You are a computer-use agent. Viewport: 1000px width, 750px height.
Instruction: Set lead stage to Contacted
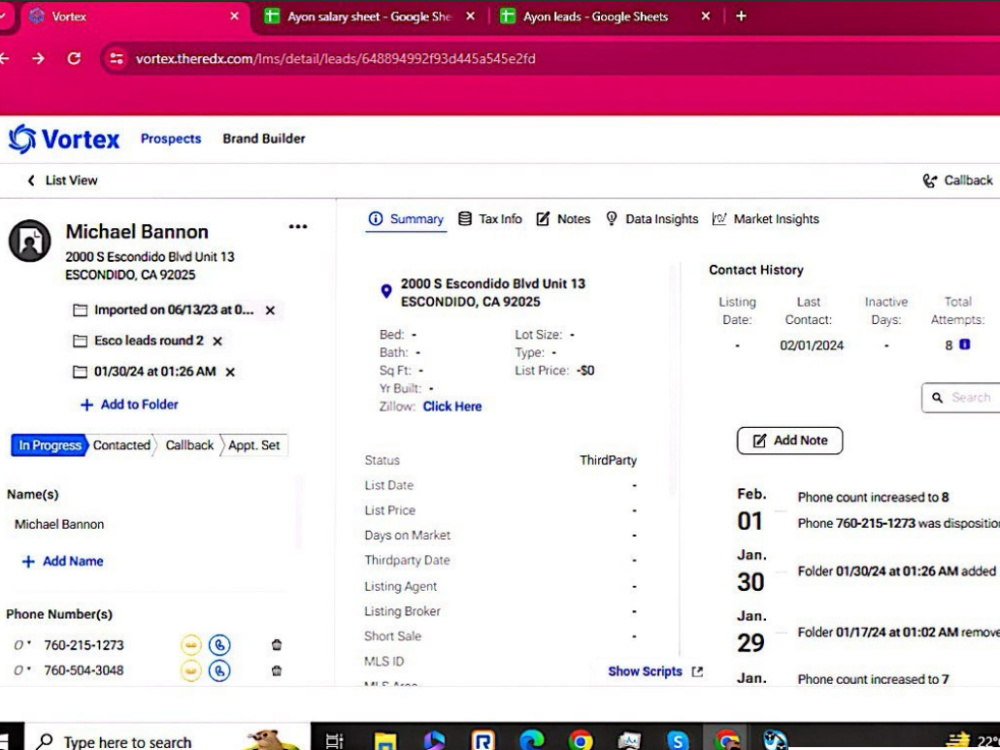tap(121, 445)
